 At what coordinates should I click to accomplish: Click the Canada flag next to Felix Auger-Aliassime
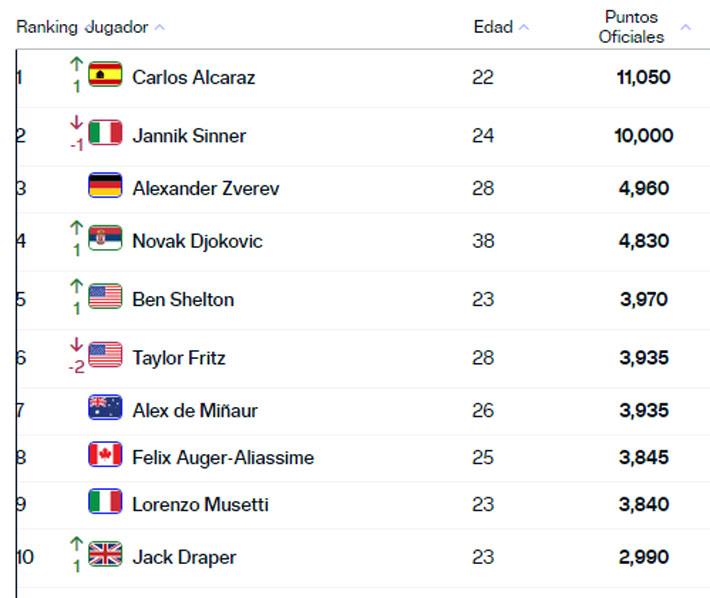point(105,456)
